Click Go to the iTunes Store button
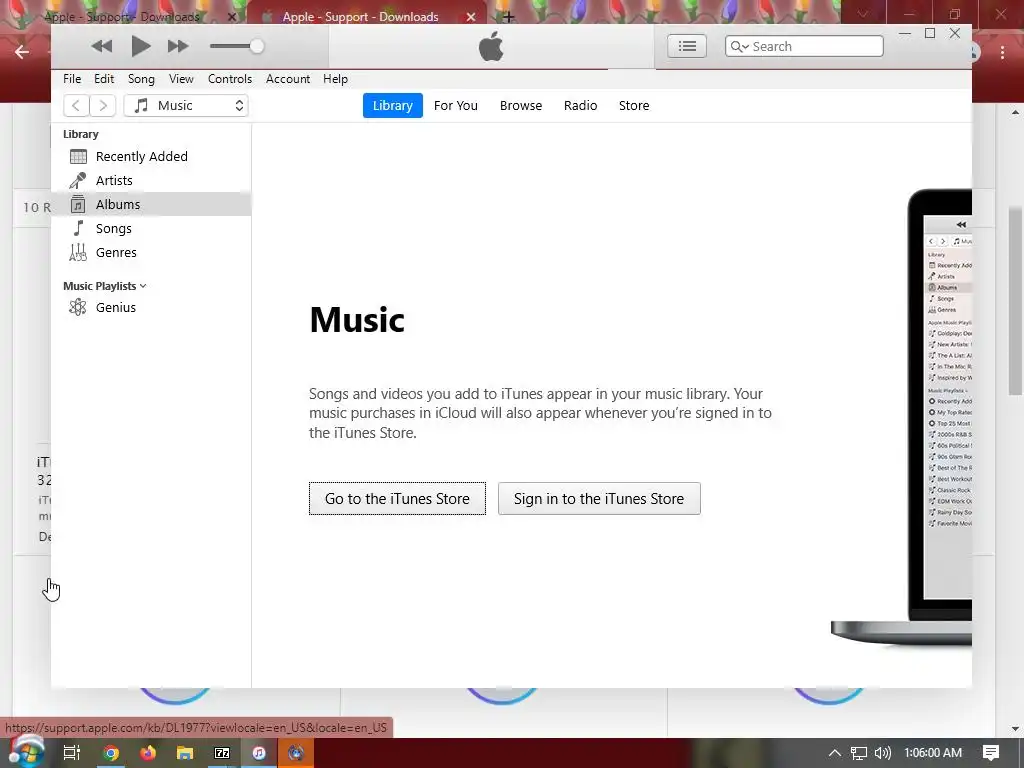This screenshot has height=768, width=1024. click(397, 499)
